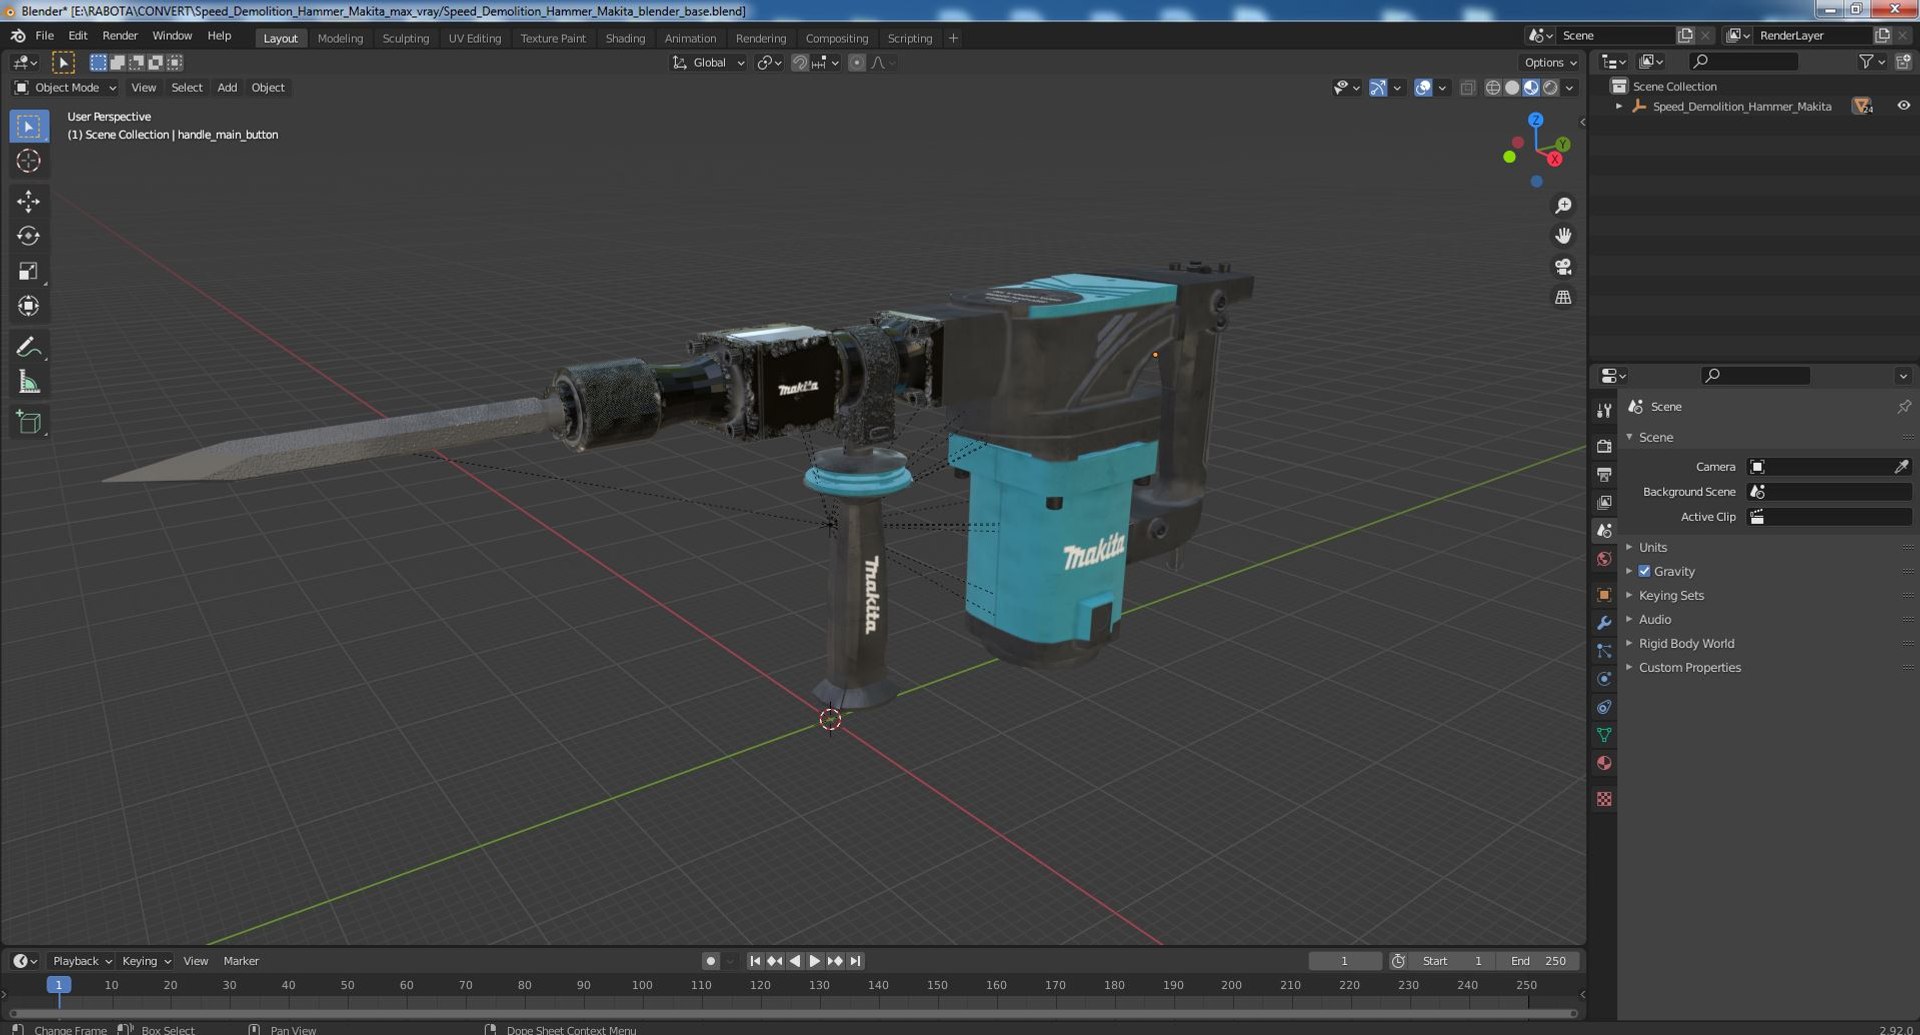1920x1035 pixels.
Task: Switch to rendered viewport shading
Action: coord(1550,88)
